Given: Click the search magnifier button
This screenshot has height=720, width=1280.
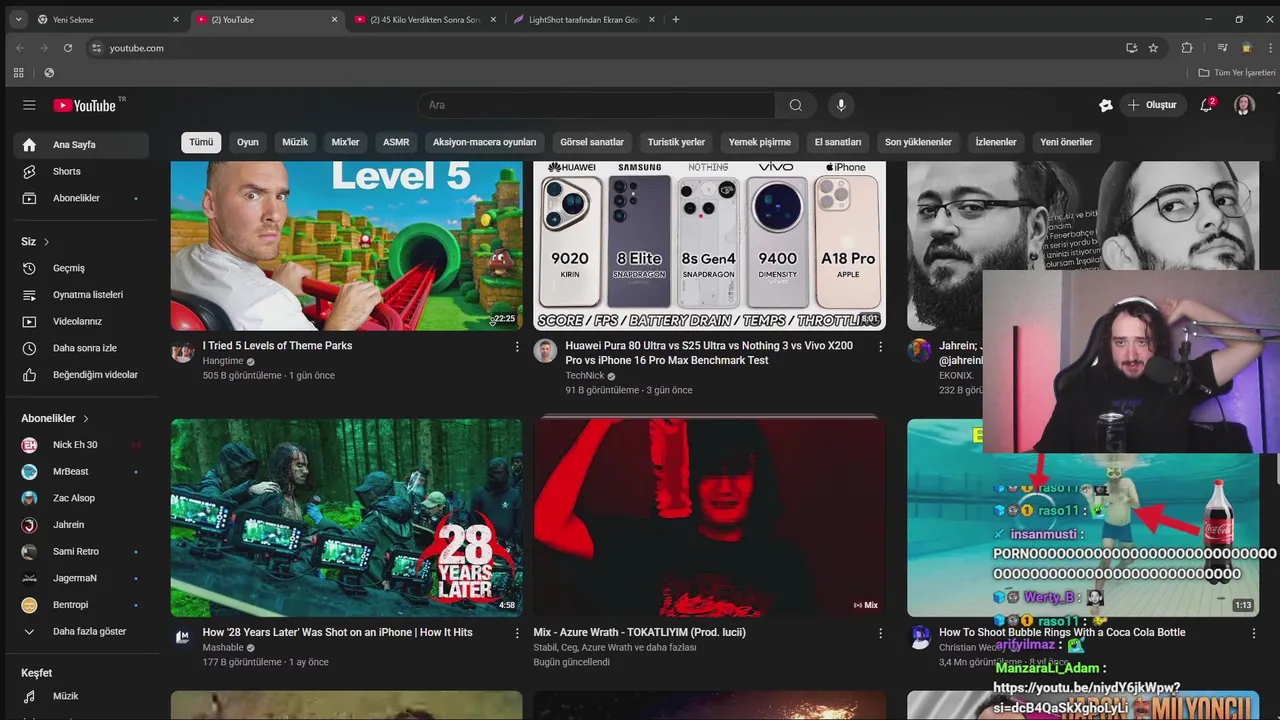Looking at the screenshot, I should point(795,105).
